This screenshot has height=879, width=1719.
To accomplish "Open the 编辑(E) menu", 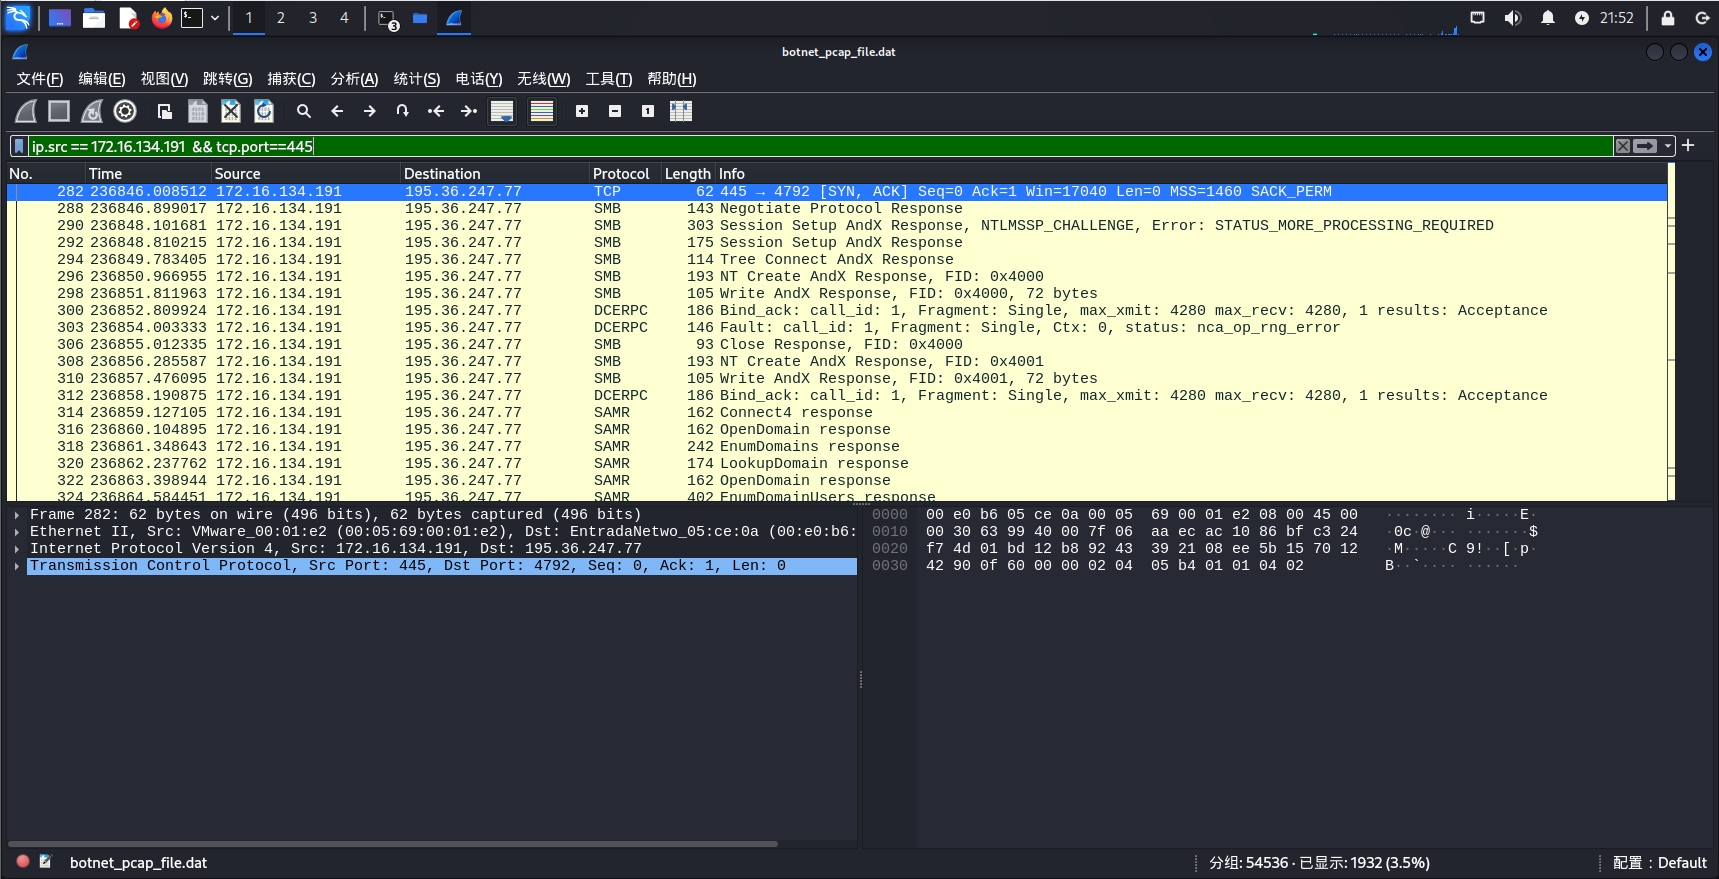I will [x=102, y=79].
